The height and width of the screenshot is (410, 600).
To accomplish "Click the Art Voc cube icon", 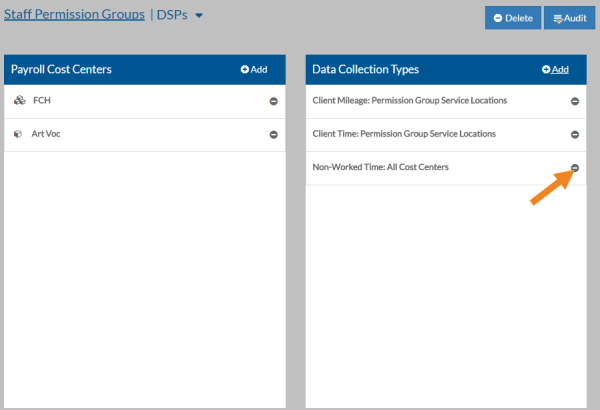I will [x=20, y=134].
